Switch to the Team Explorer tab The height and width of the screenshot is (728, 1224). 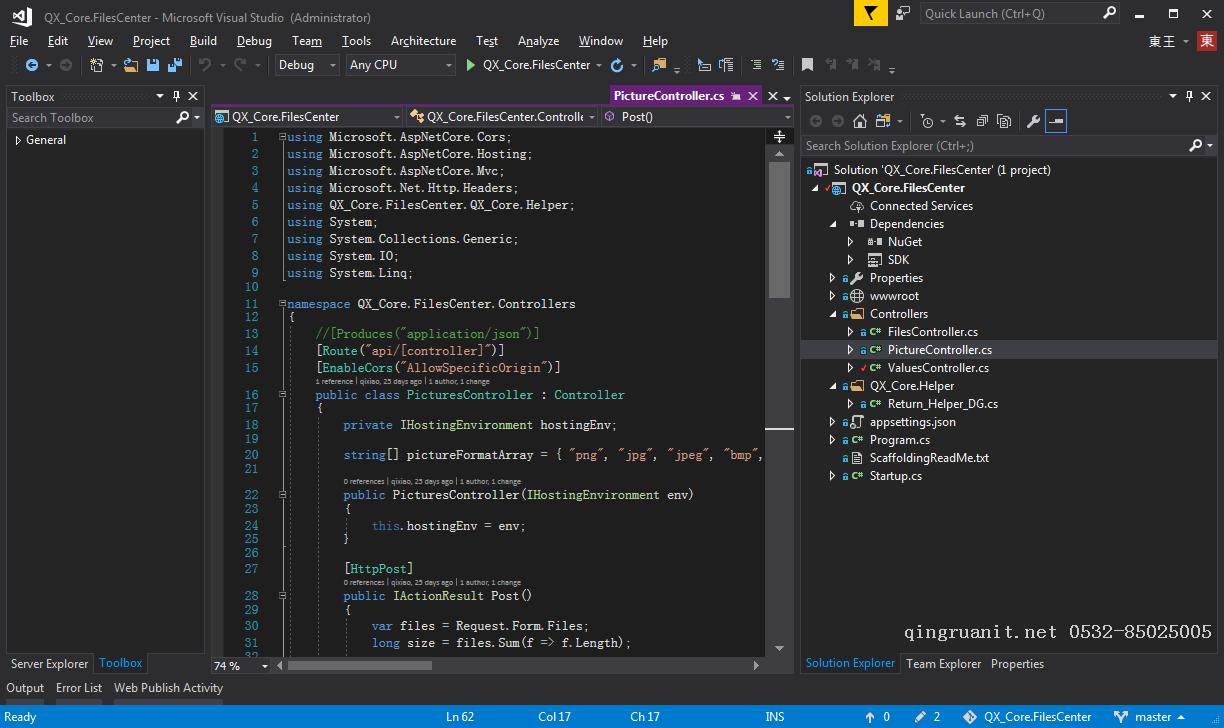point(943,663)
